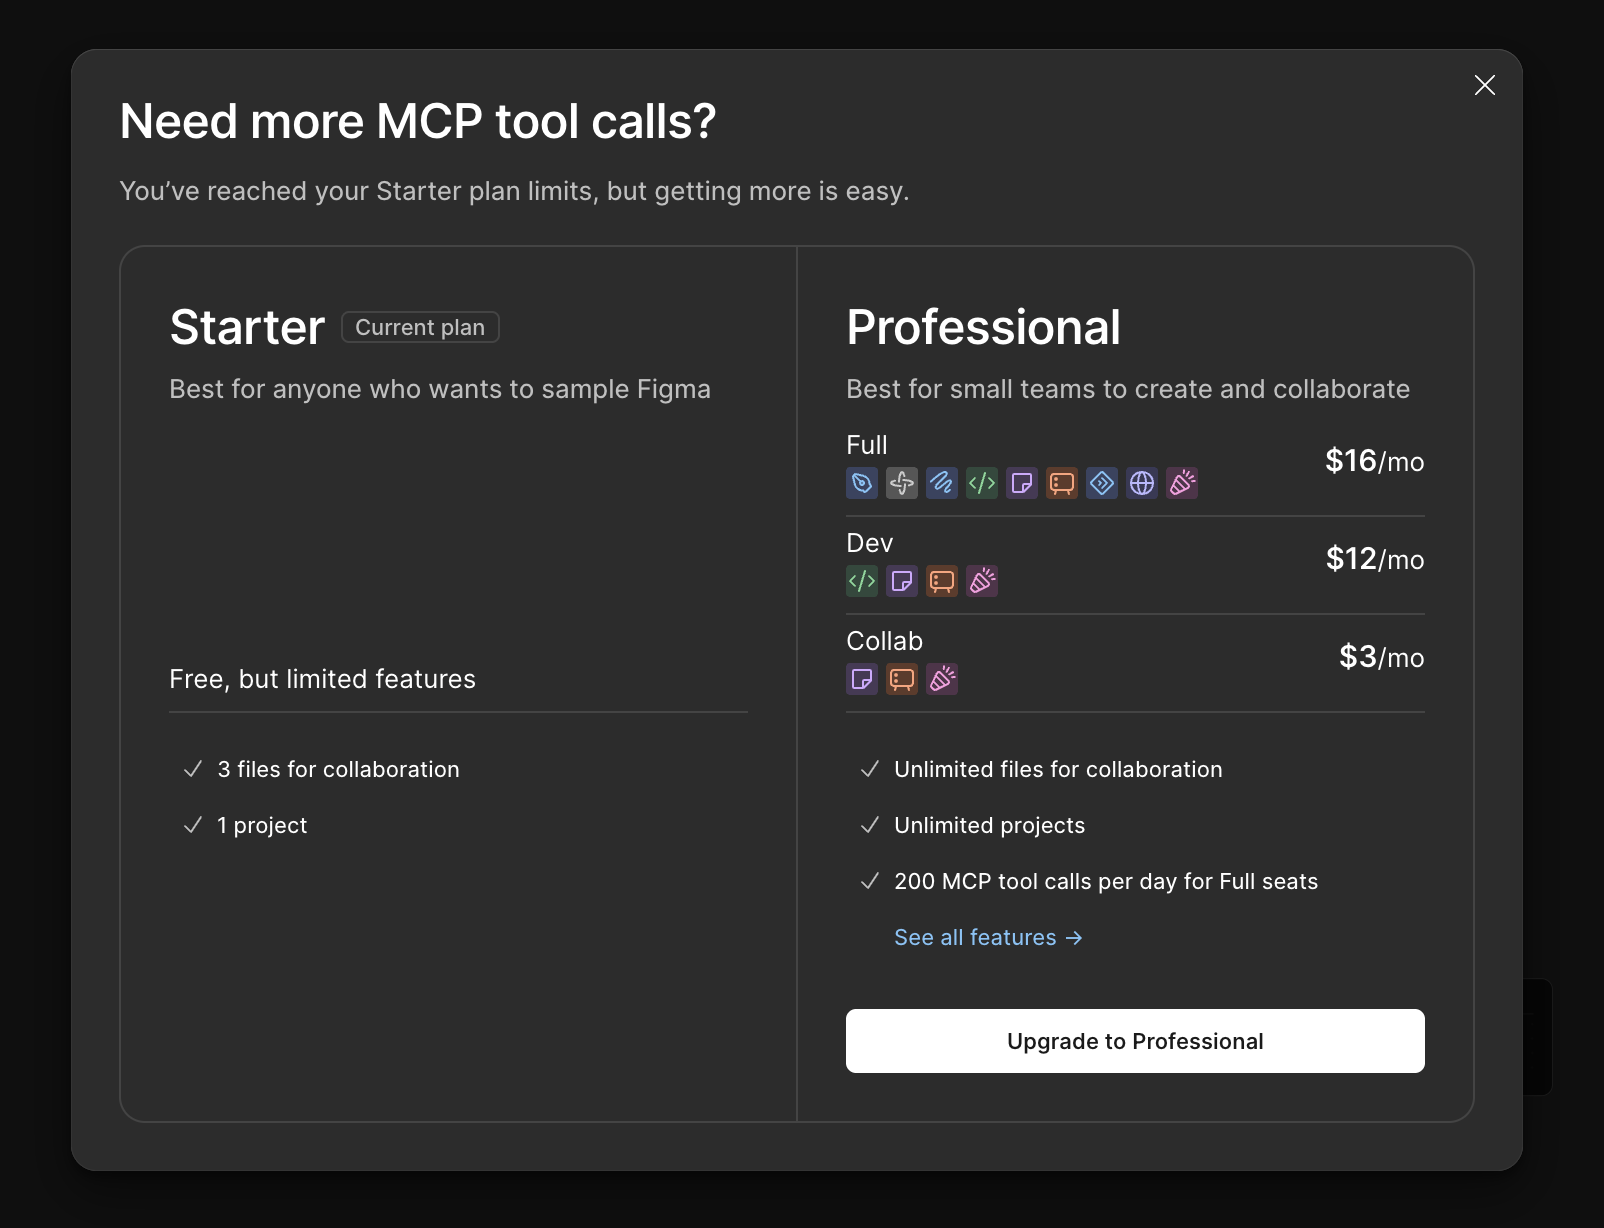Click the pink party popper icon in Full row

tap(1182, 483)
